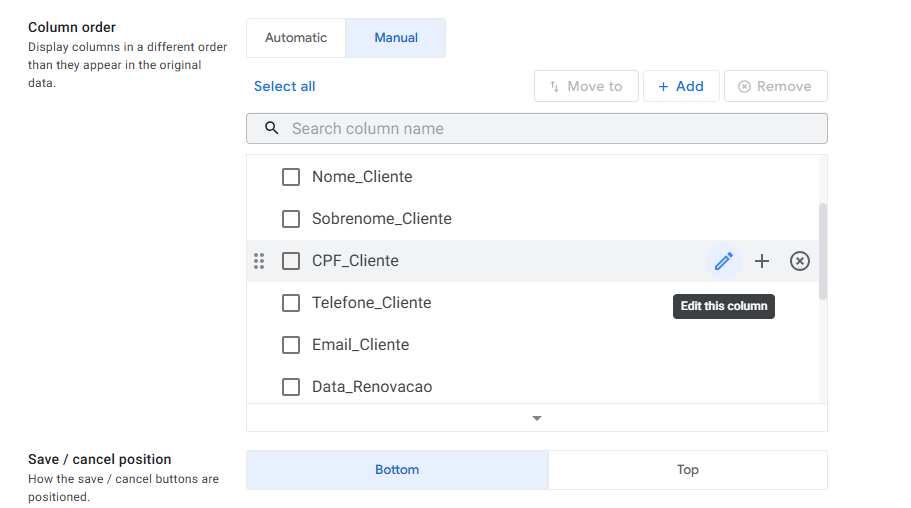This screenshot has width=911, height=508.
Task: Click the magnifier icon in search box
Action: [271, 128]
